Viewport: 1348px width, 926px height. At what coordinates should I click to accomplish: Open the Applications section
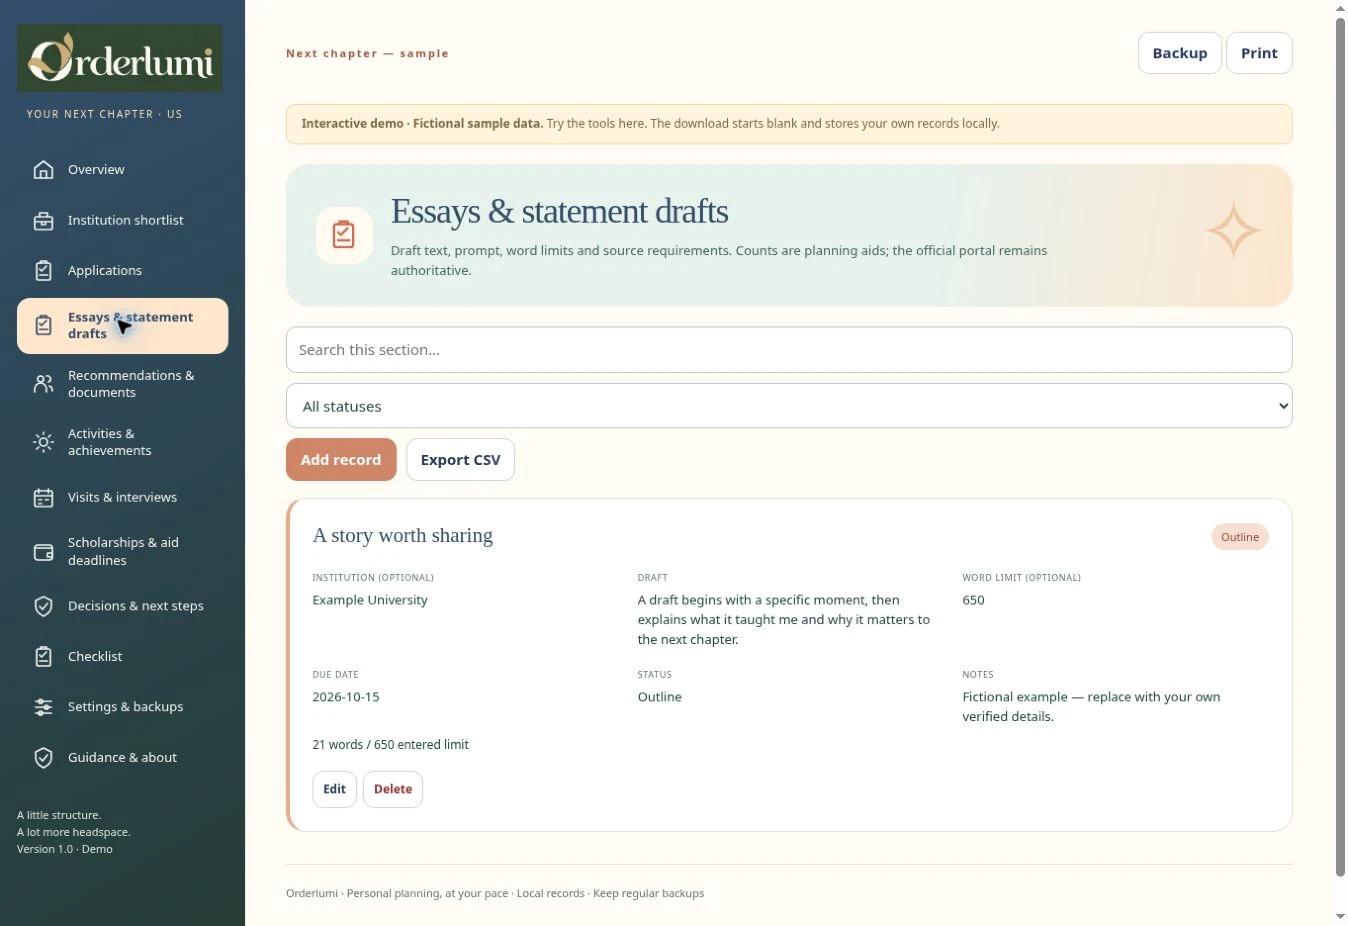click(122, 271)
